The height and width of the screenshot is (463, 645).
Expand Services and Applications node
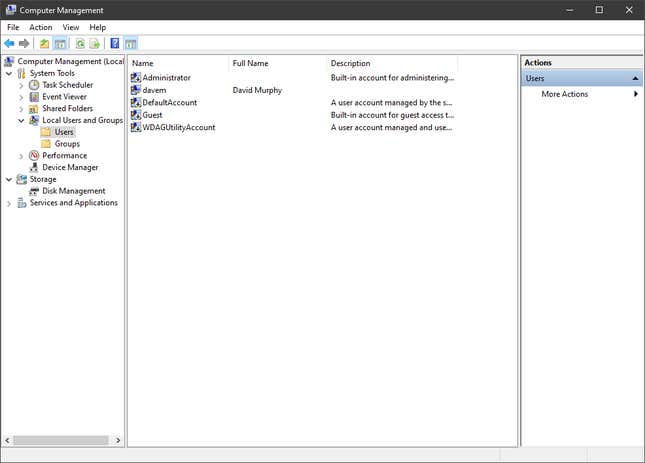point(9,203)
